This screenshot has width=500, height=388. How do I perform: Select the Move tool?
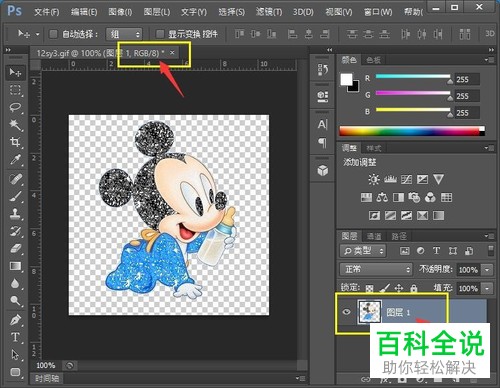tap(15, 72)
